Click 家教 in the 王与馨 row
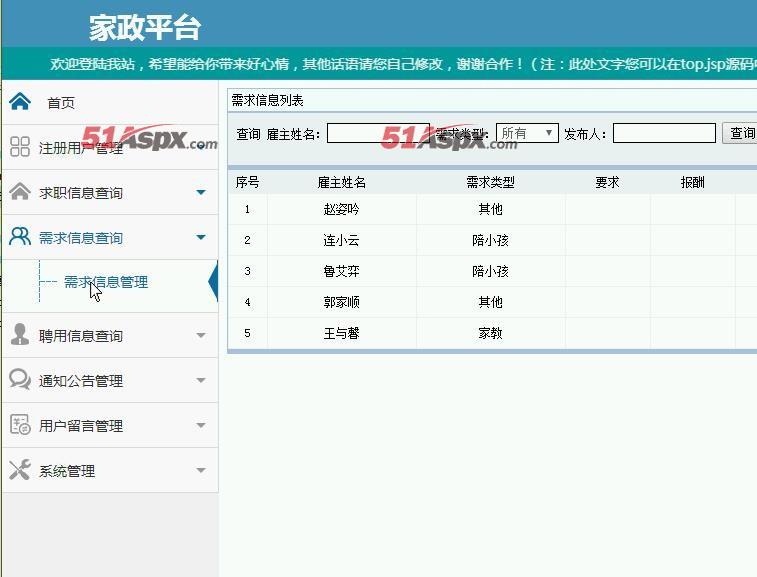 tap(490, 333)
